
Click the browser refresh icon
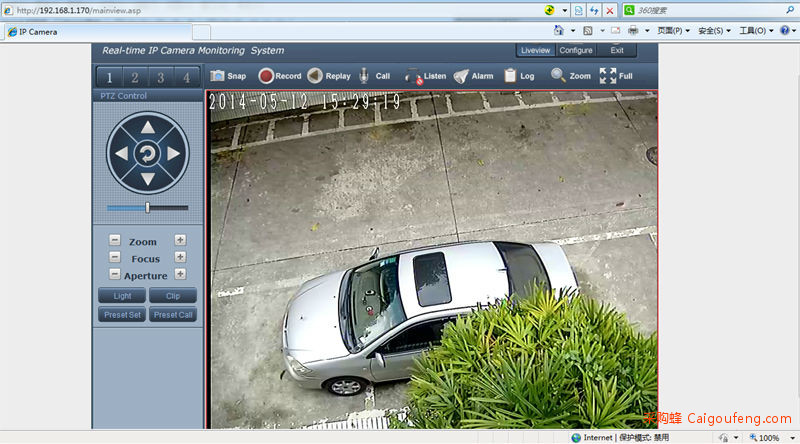594,10
